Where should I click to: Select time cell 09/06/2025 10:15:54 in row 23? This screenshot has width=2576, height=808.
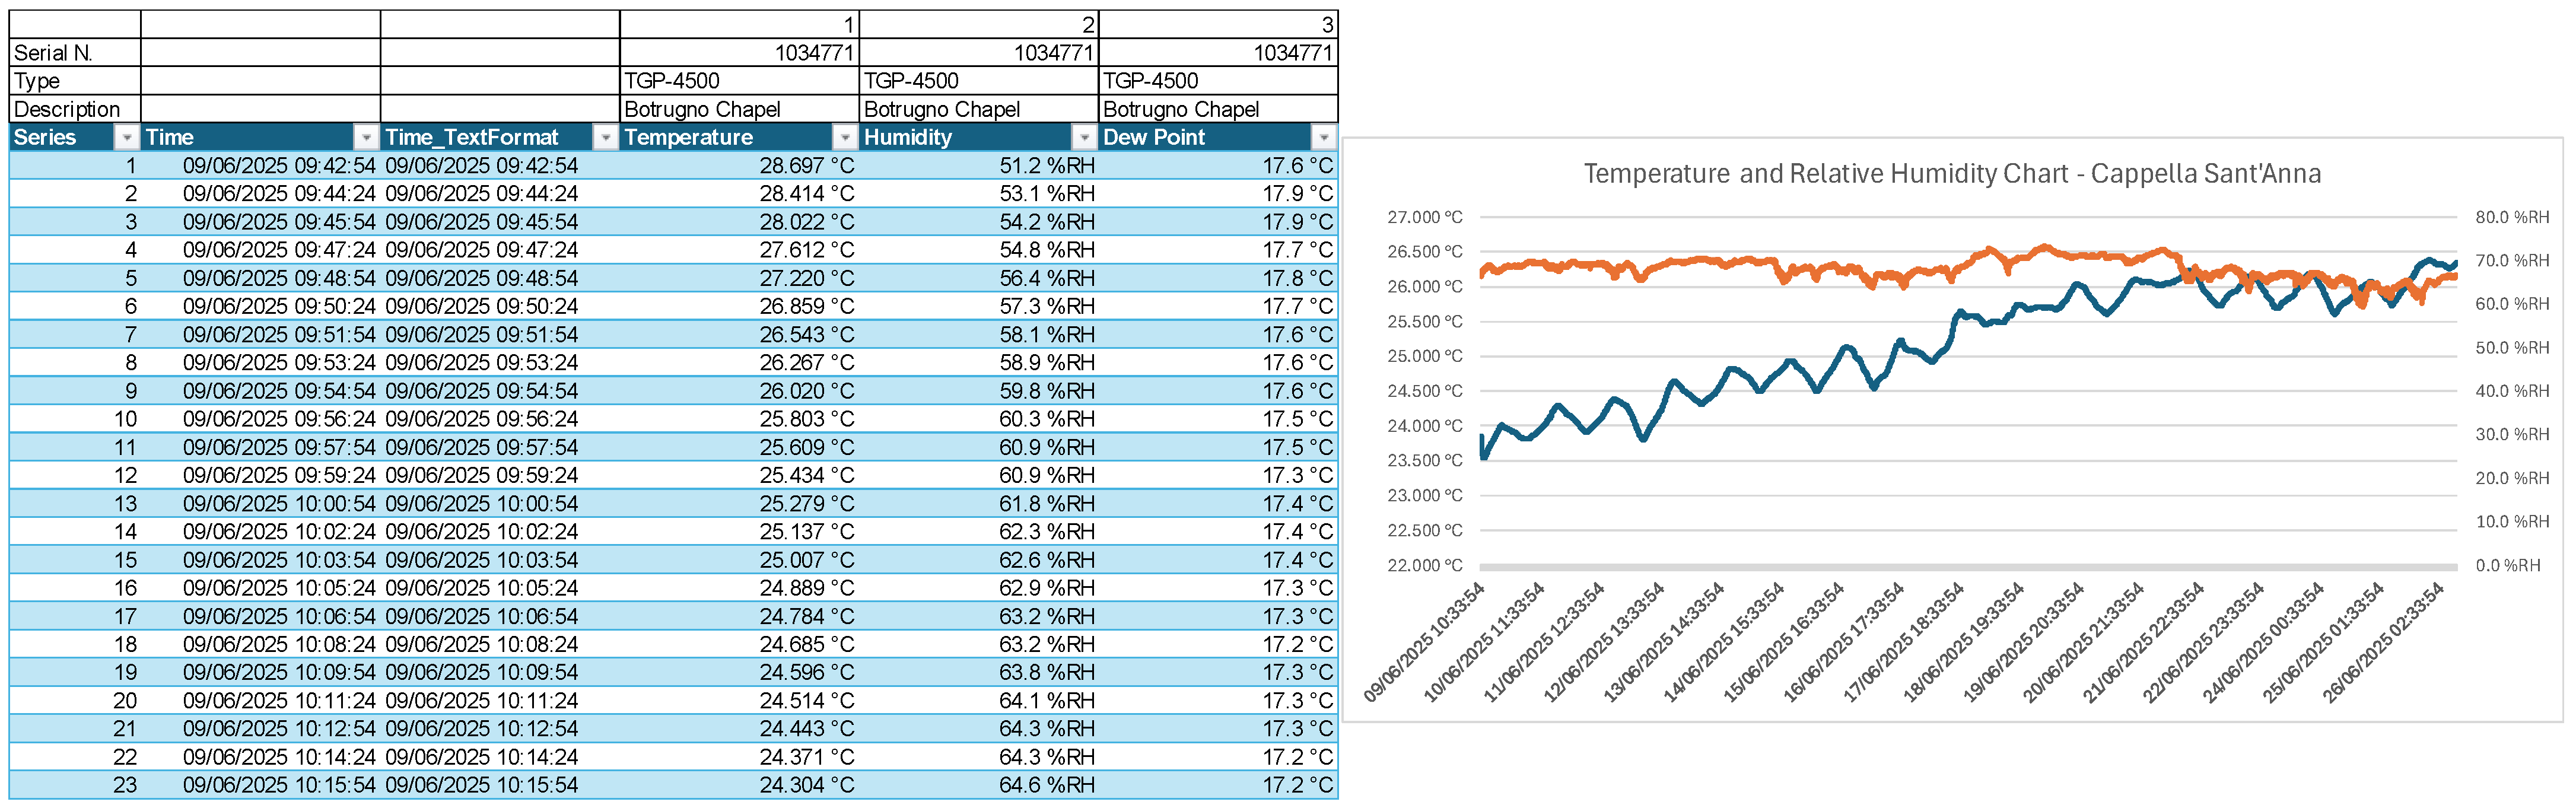[260, 785]
